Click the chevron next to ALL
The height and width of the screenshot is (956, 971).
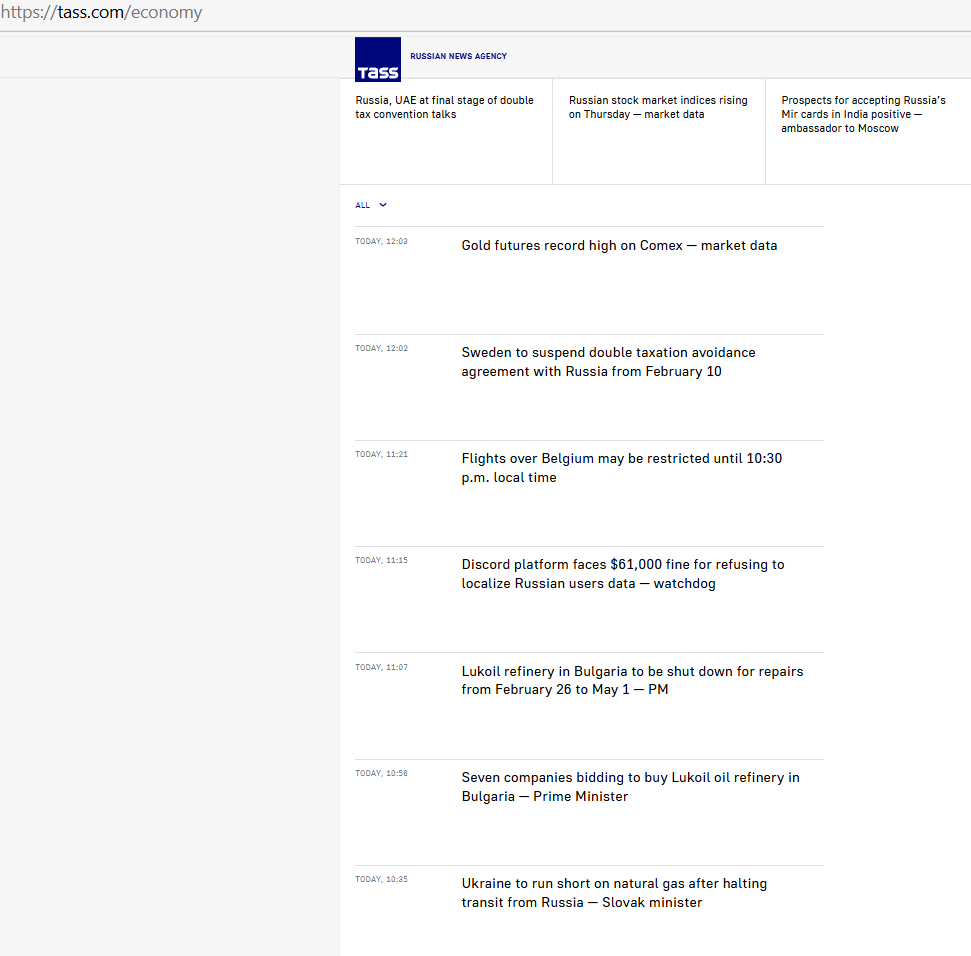tap(383, 205)
